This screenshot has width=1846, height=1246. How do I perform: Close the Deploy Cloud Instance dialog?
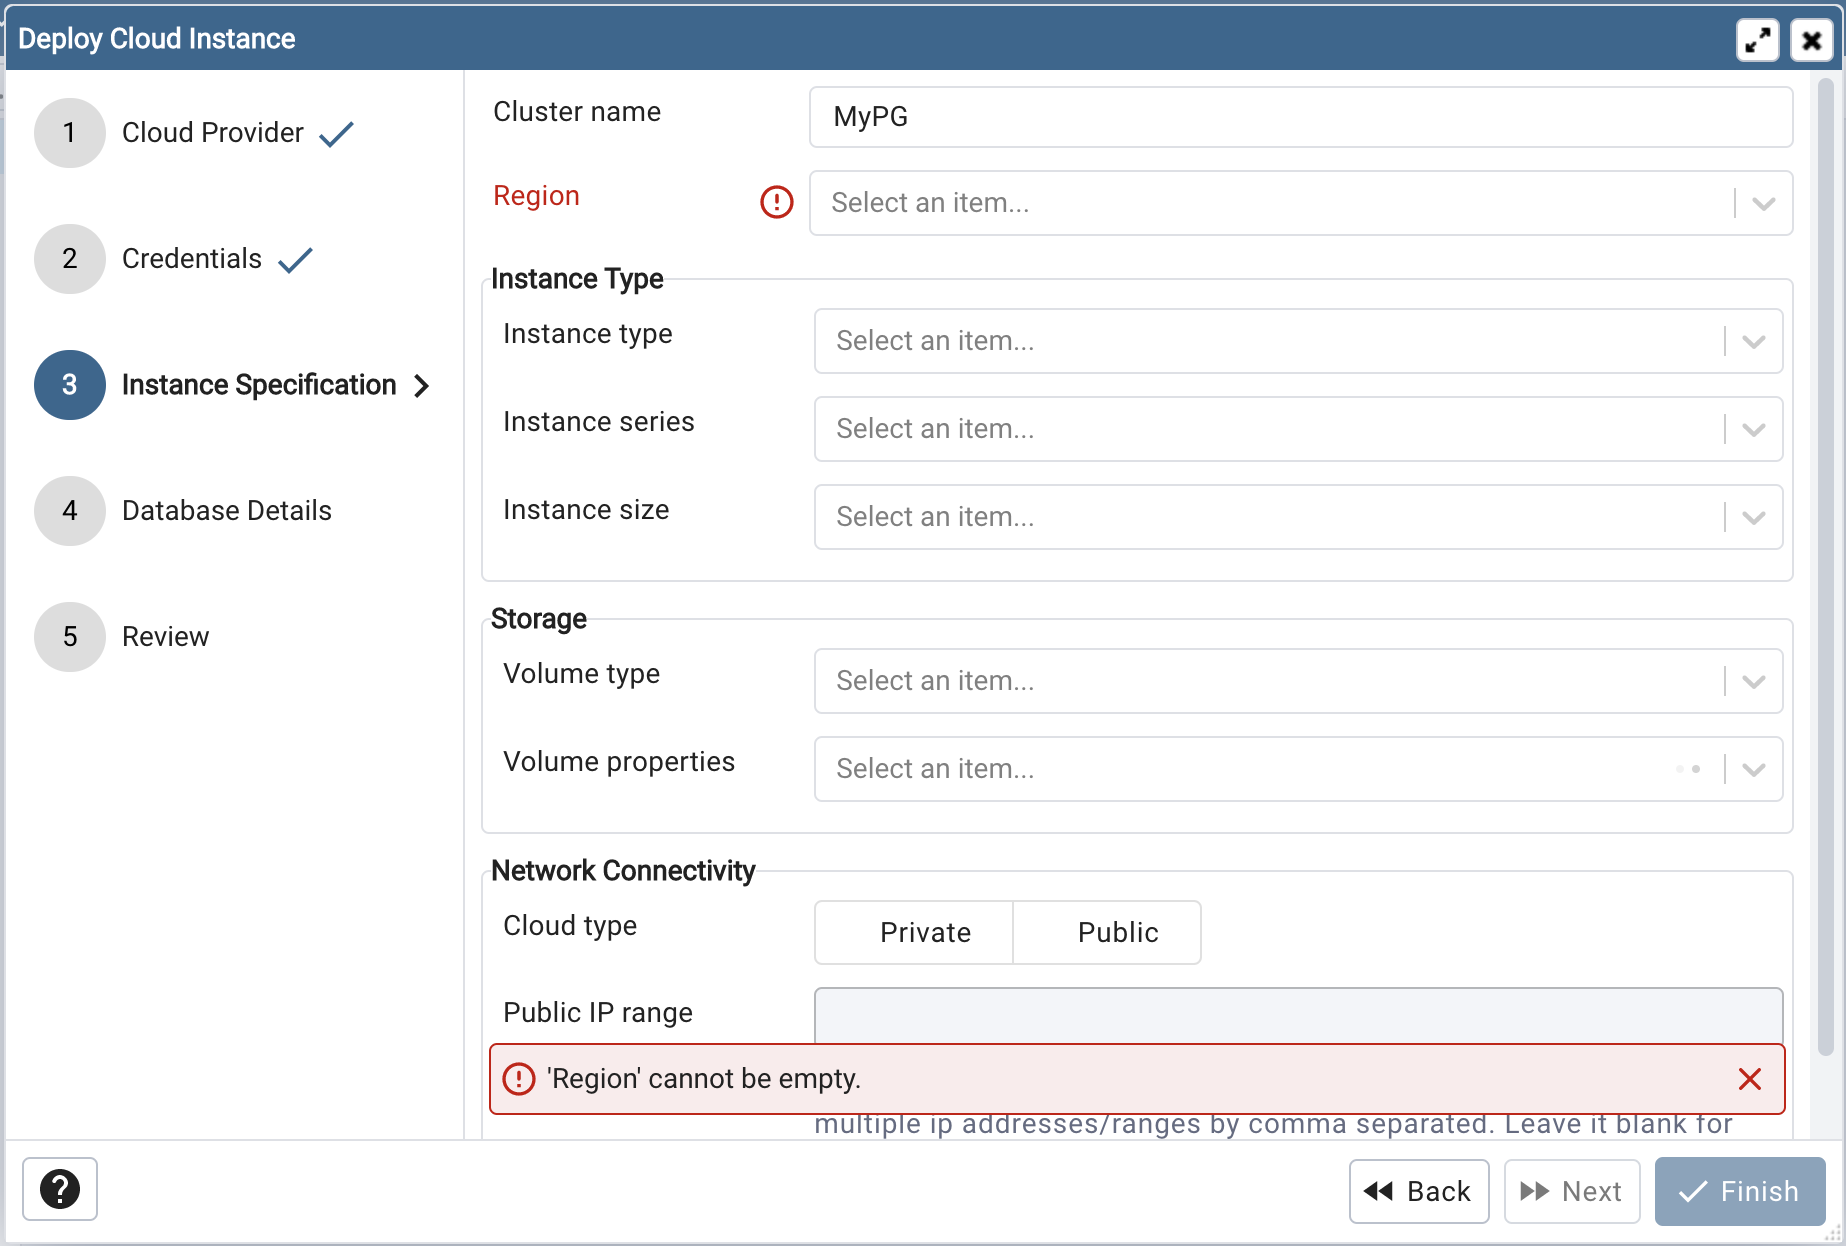tap(1811, 40)
